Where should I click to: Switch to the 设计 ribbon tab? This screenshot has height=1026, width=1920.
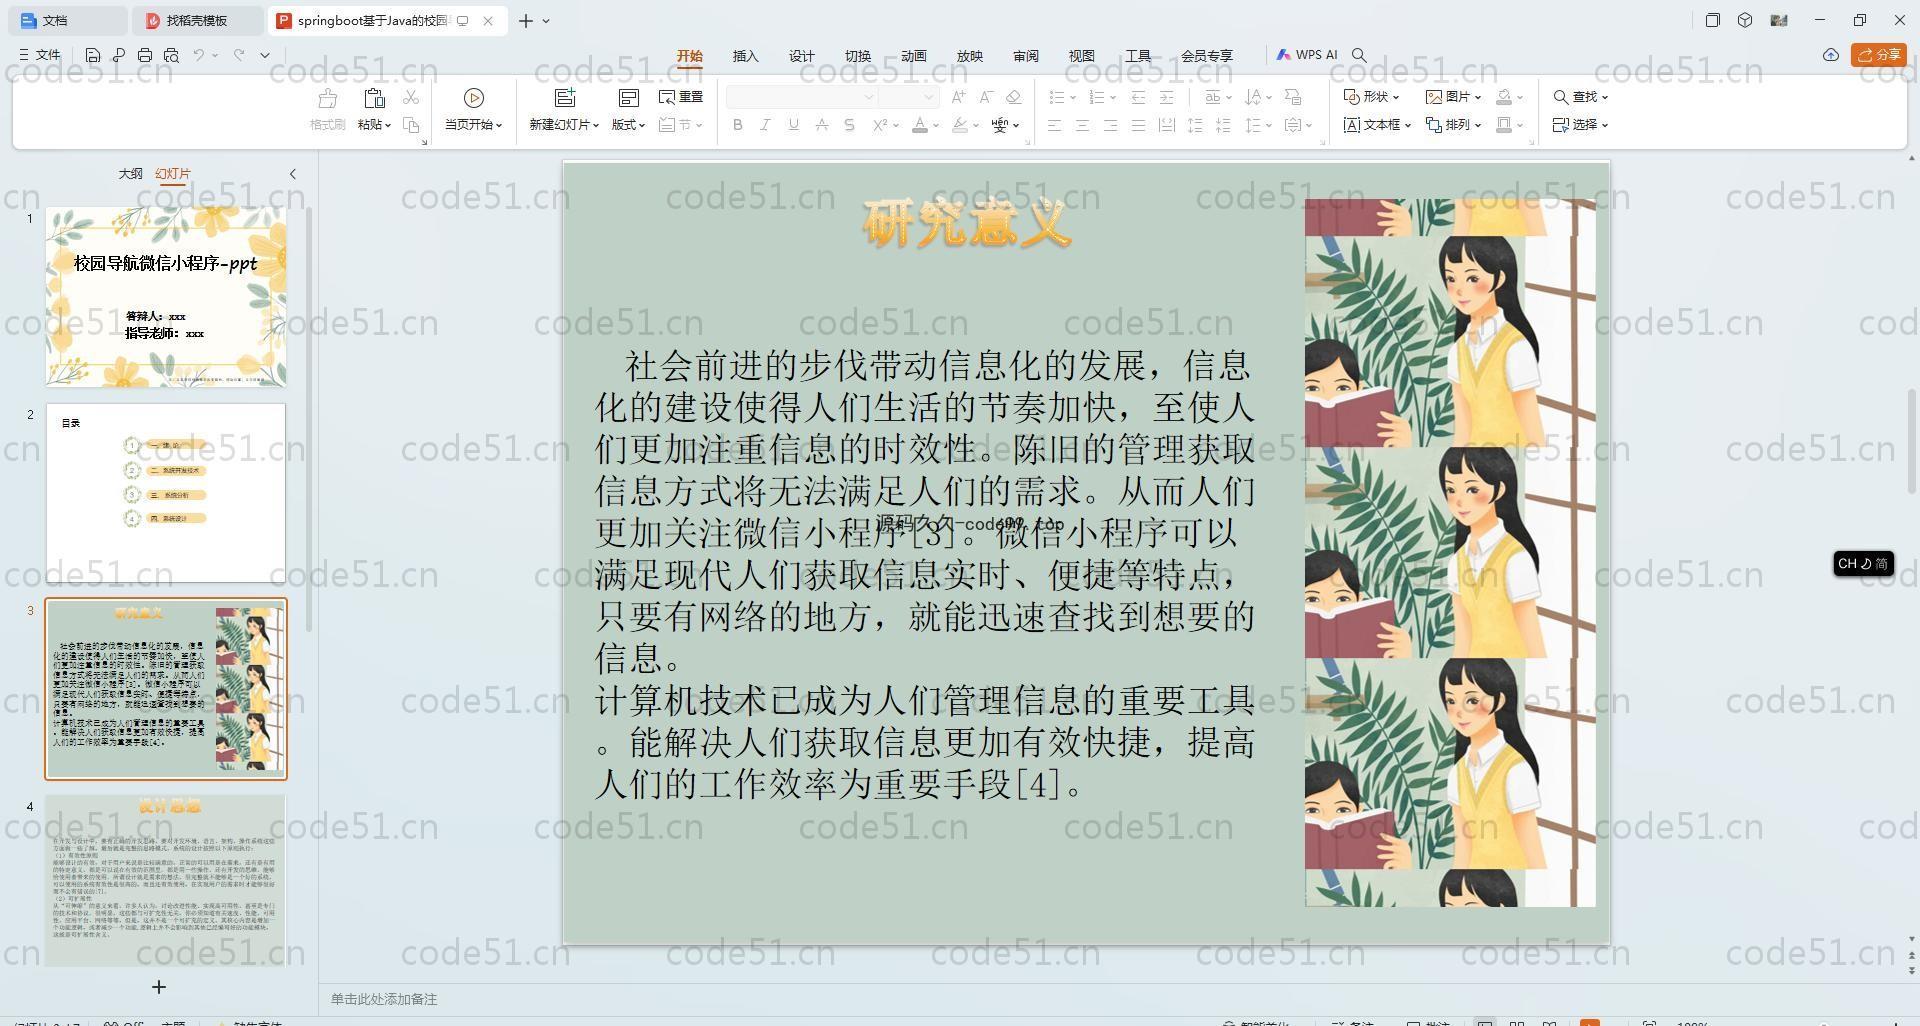(802, 56)
